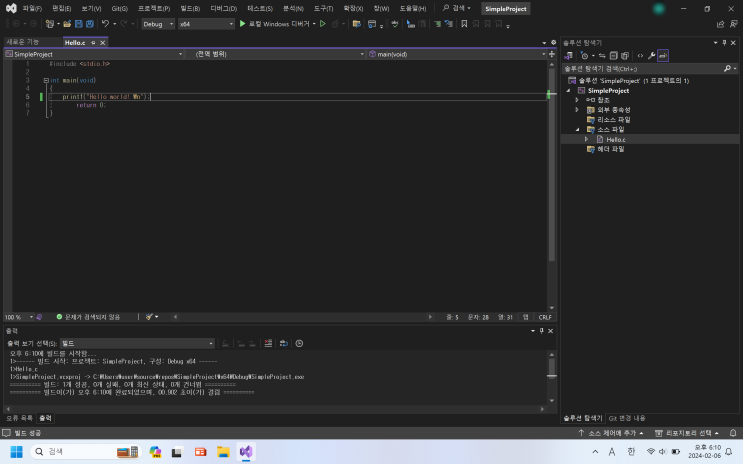743x464 pixels.
Task: Switch to the 오류 목록 tab
Action: (x=19, y=418)
